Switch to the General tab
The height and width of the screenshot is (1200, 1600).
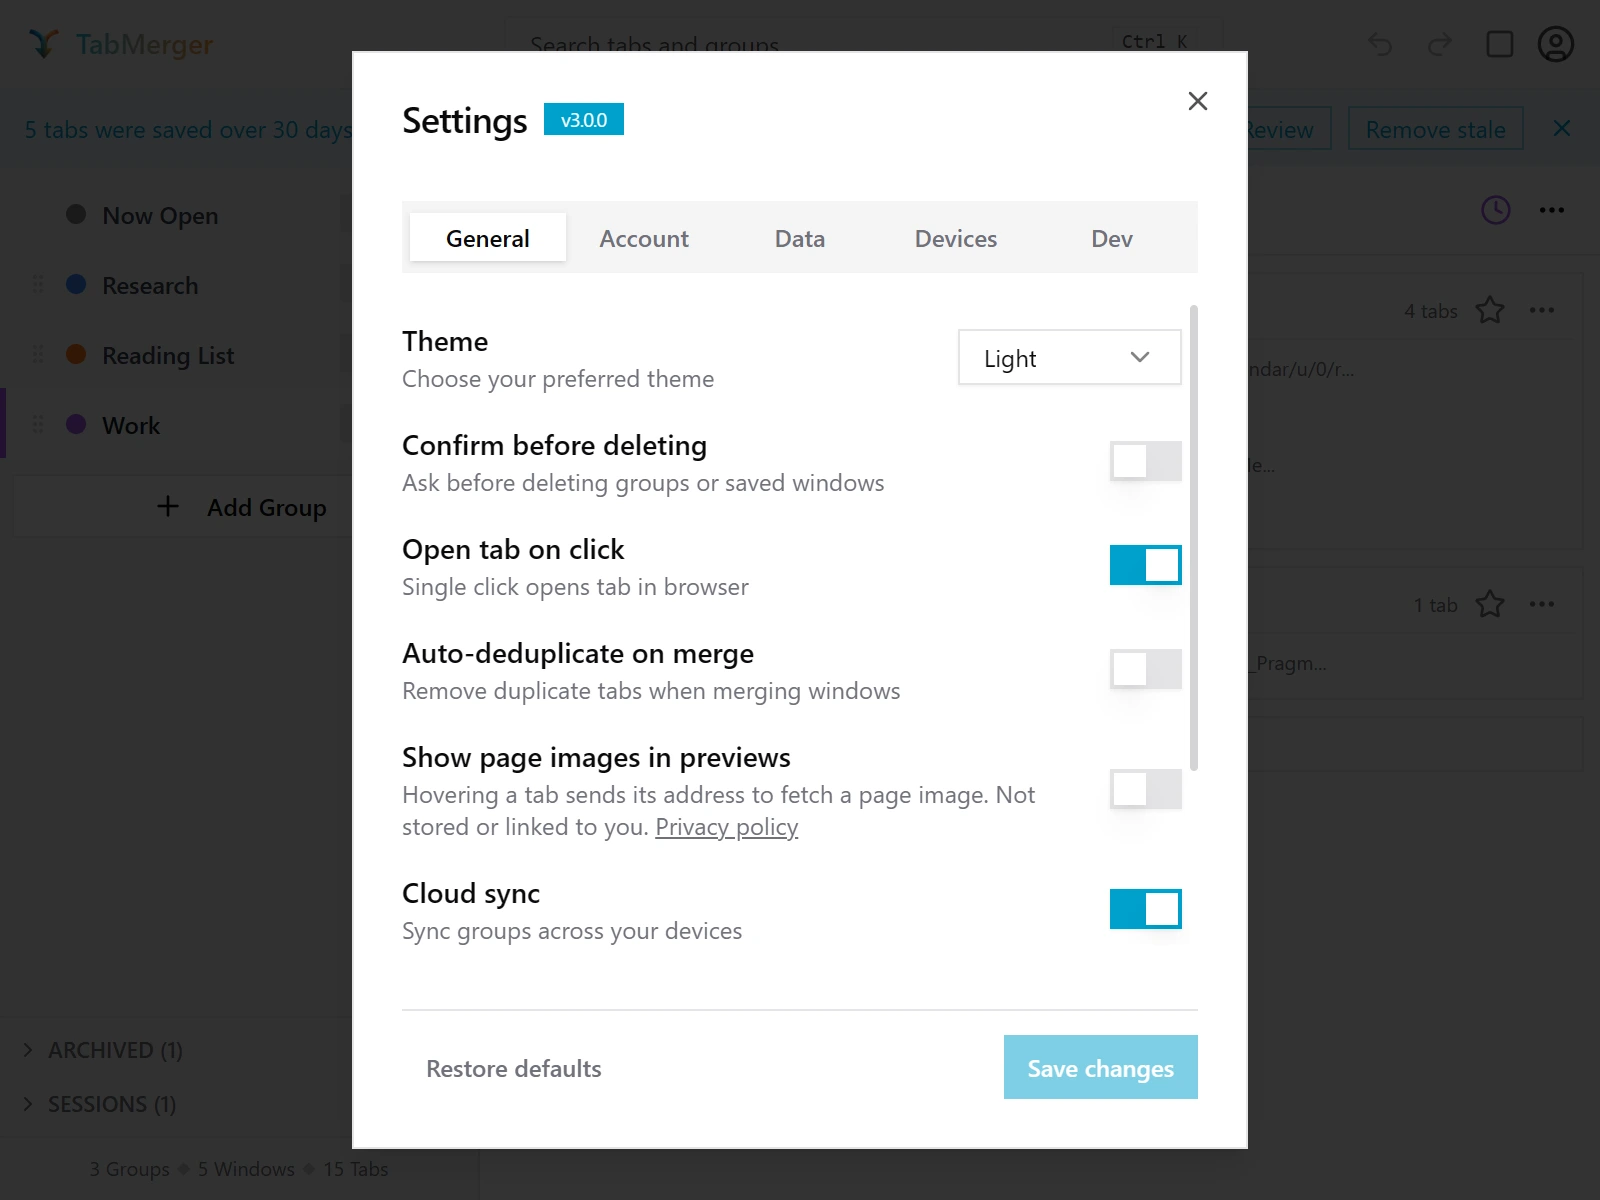tap(488, 238)
